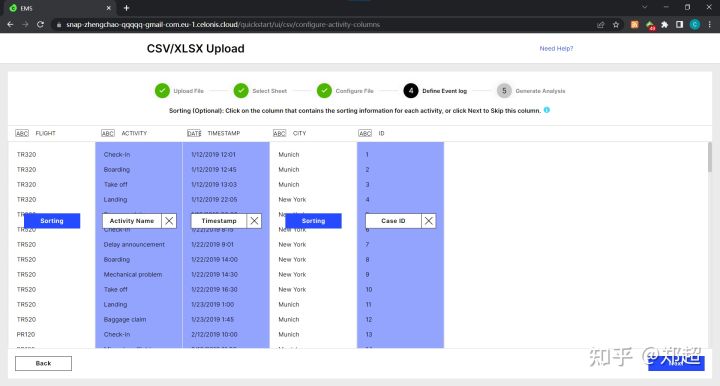
Task: Open a new browser tab
Action: [x=126, y=8]
